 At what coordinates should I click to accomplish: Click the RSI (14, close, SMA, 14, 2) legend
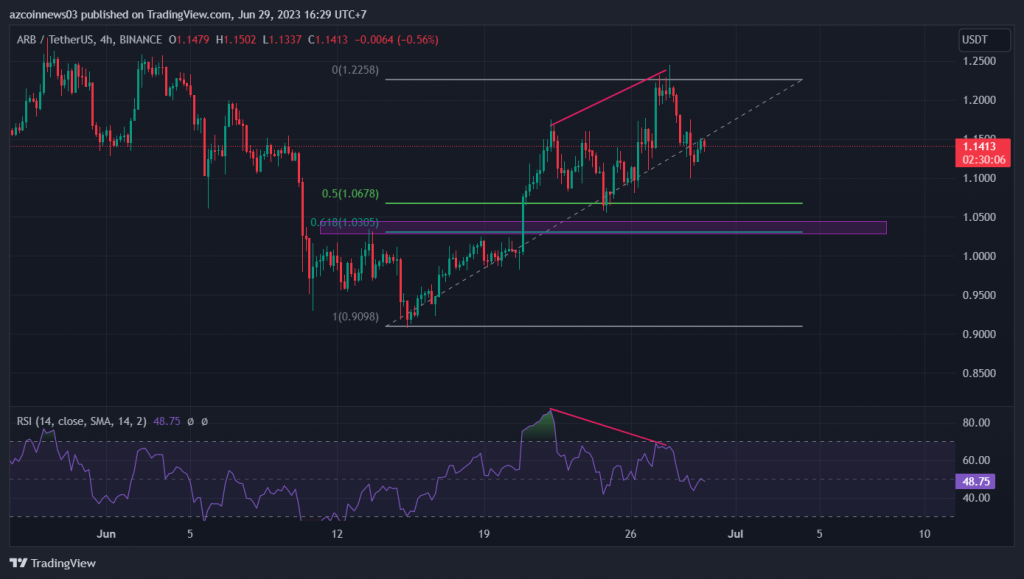[82, 422]
